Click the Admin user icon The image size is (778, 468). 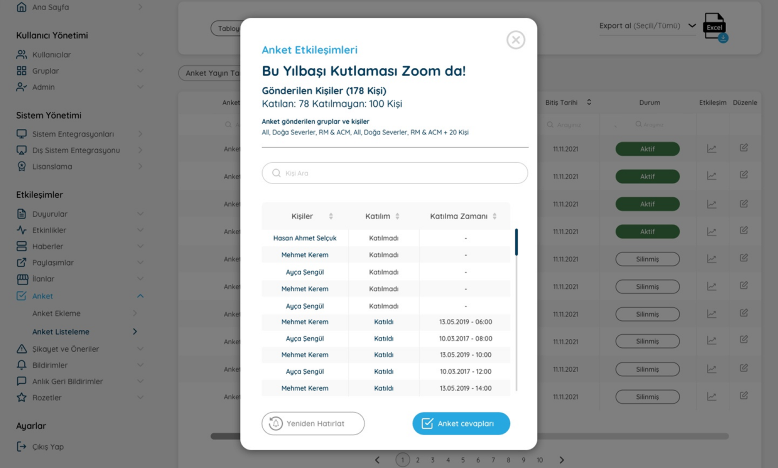pyautogui.click(x=21, y=87)
